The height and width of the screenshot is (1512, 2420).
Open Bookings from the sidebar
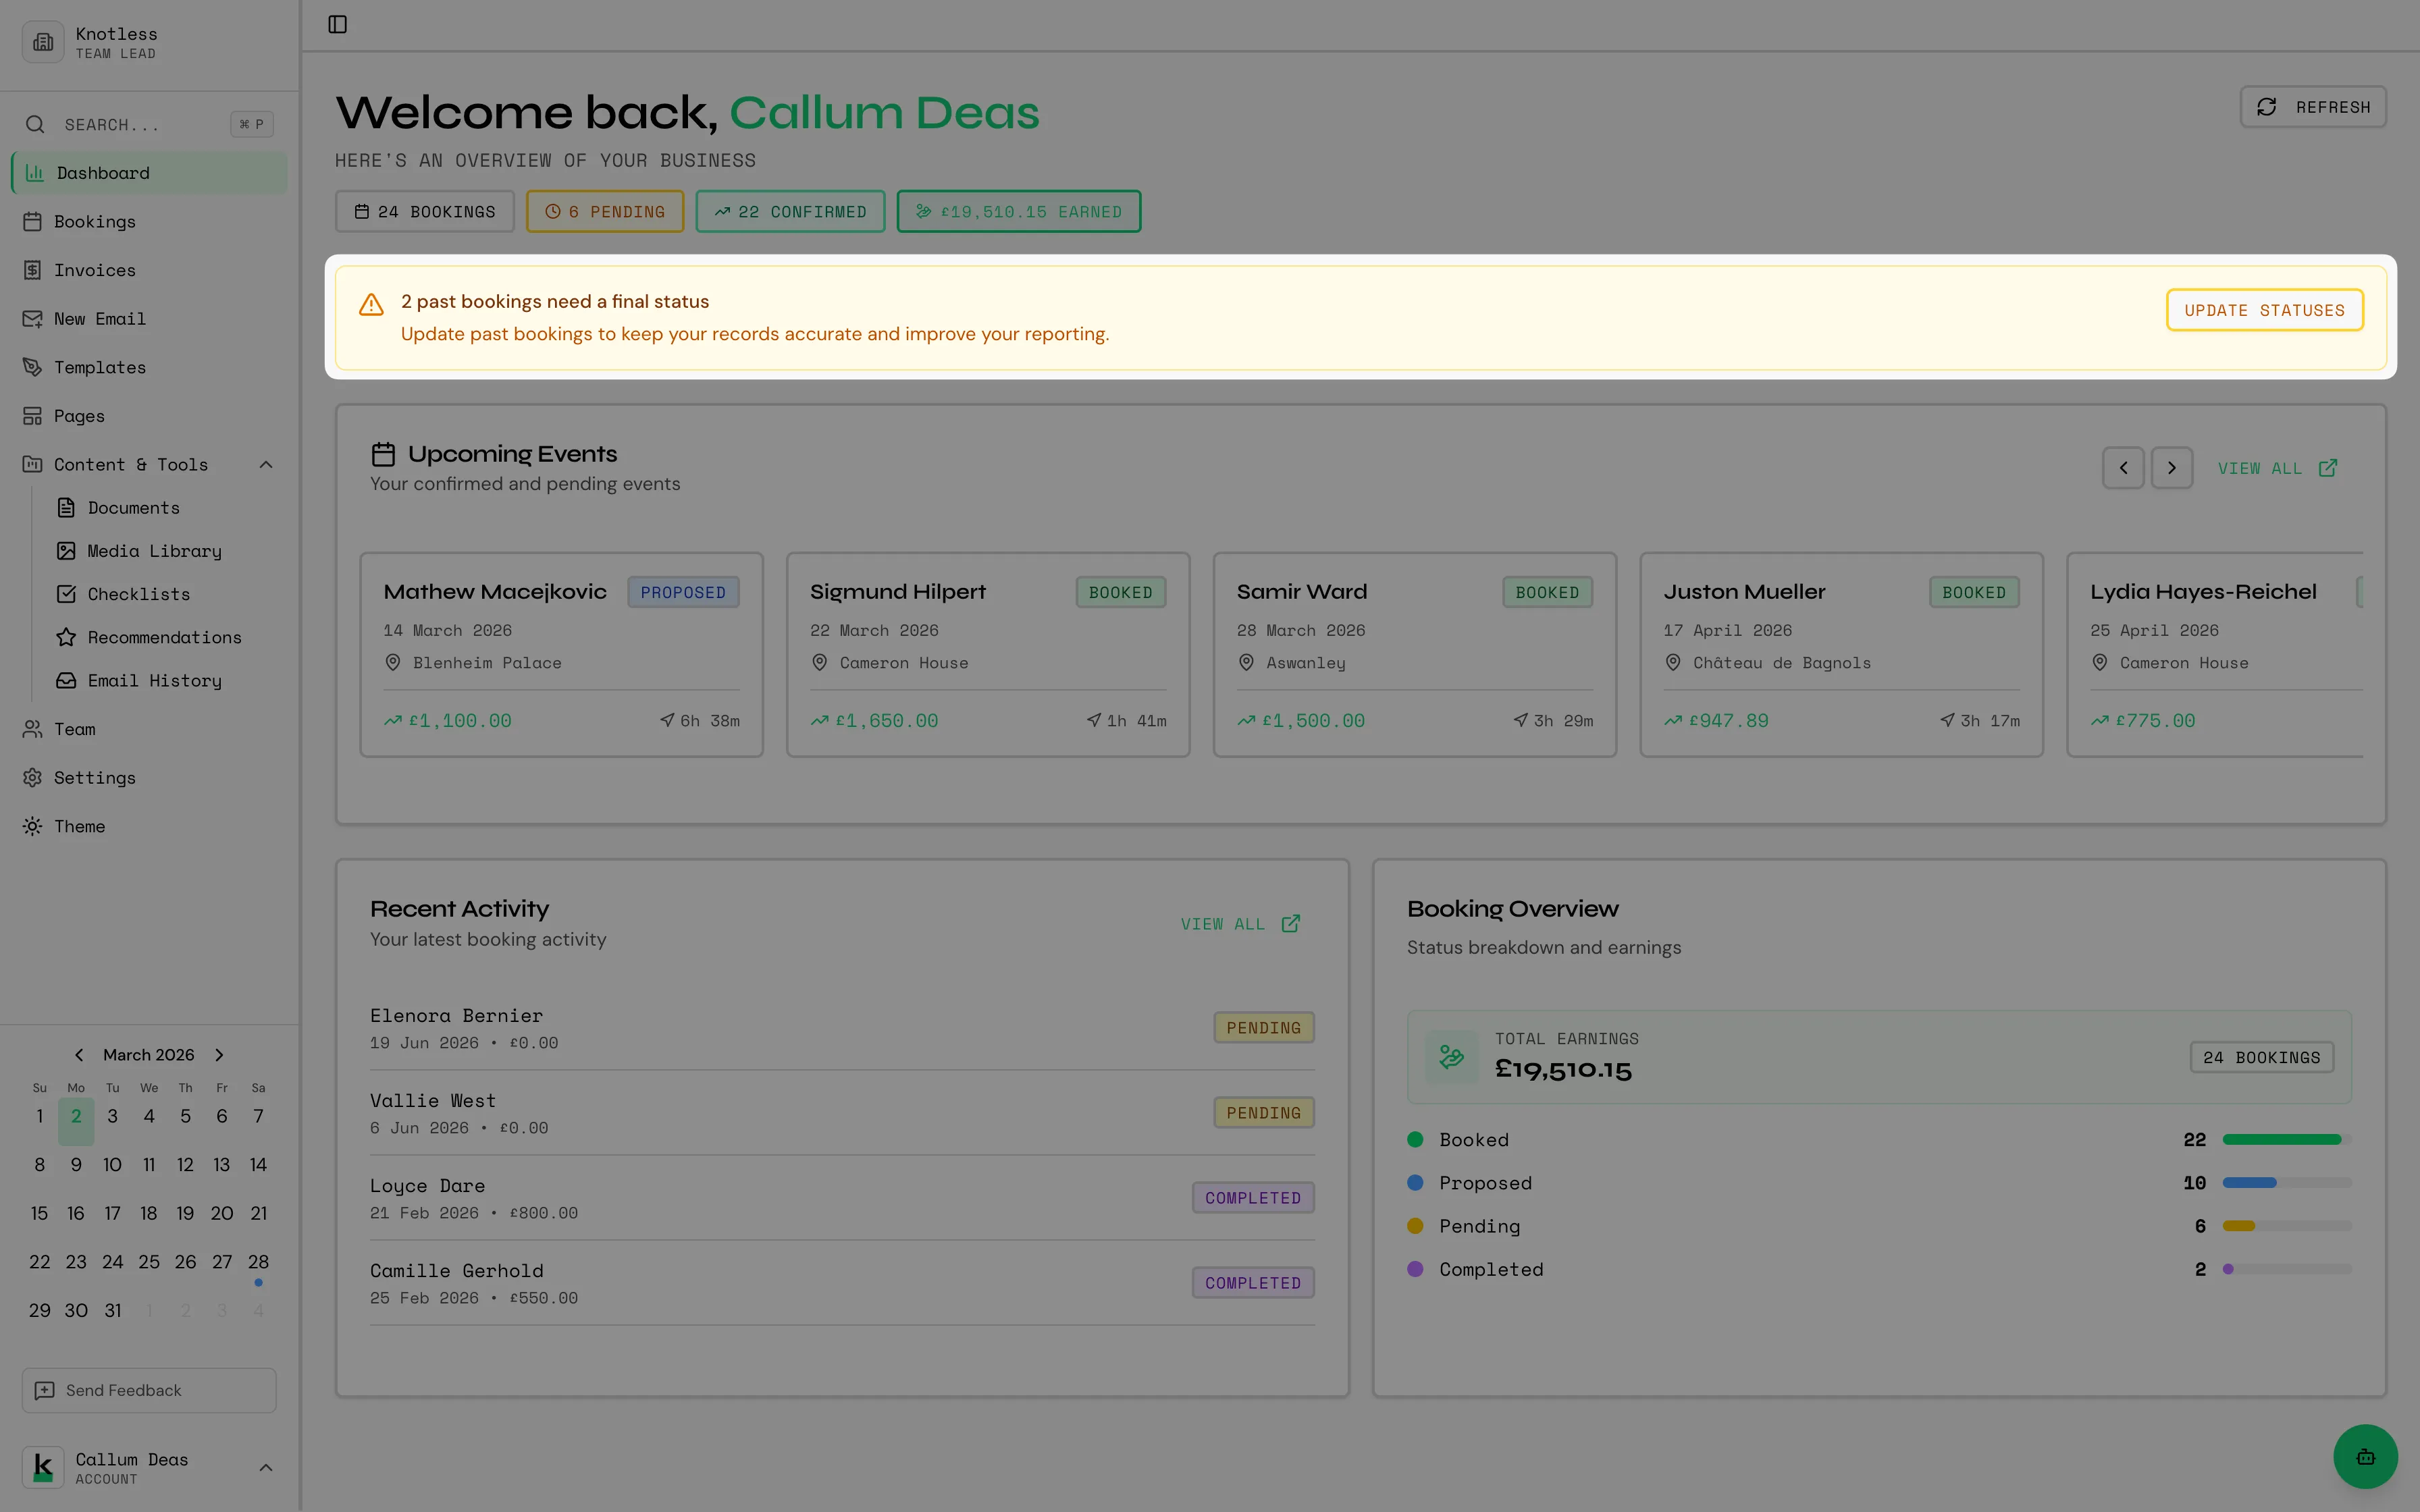pos(94,221)
